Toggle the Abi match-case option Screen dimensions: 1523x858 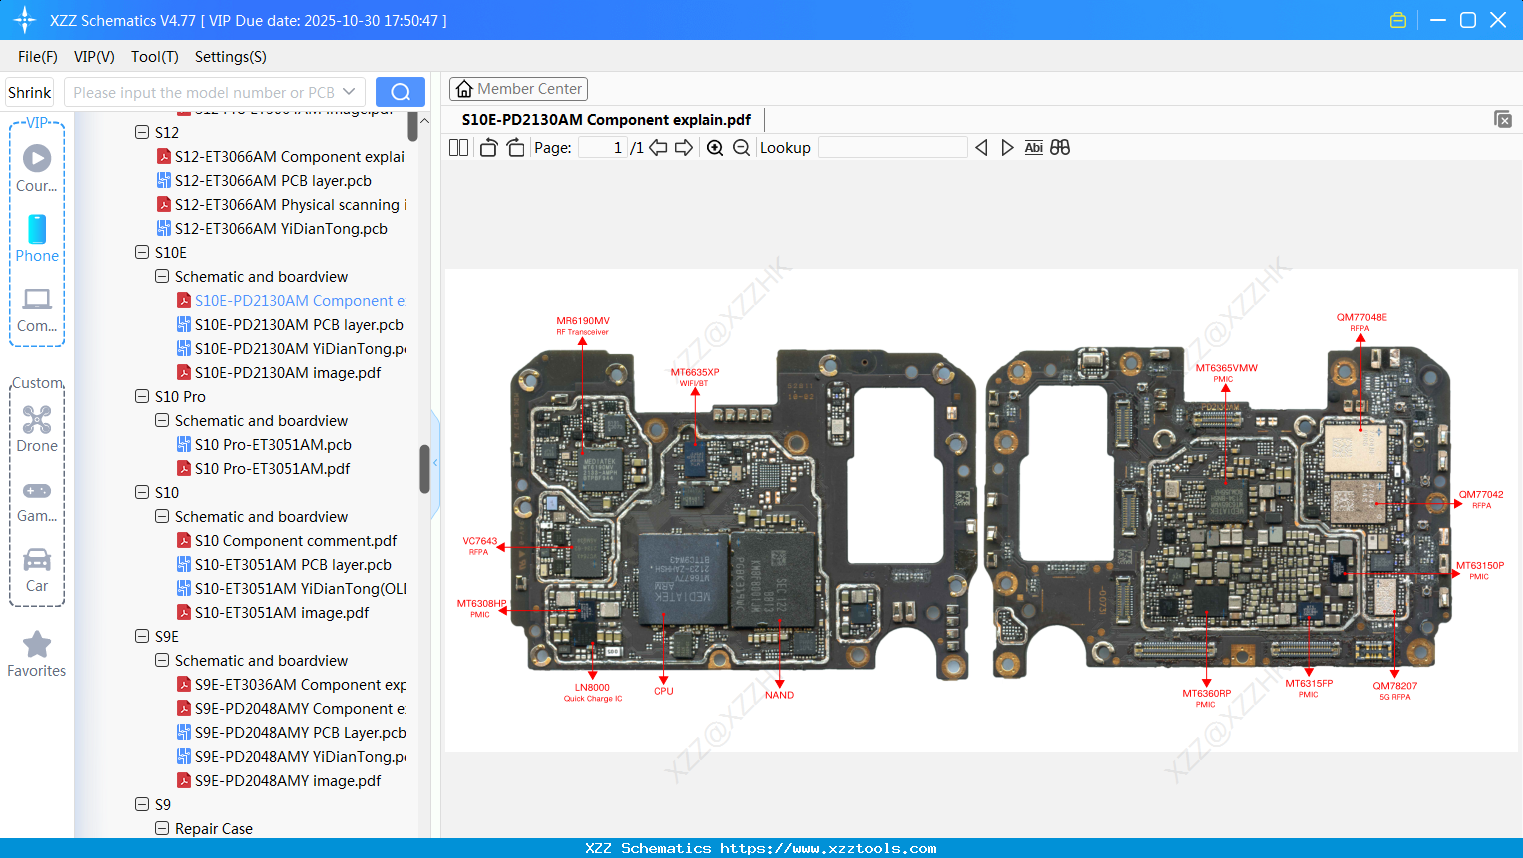click(x=1034, y=147)
